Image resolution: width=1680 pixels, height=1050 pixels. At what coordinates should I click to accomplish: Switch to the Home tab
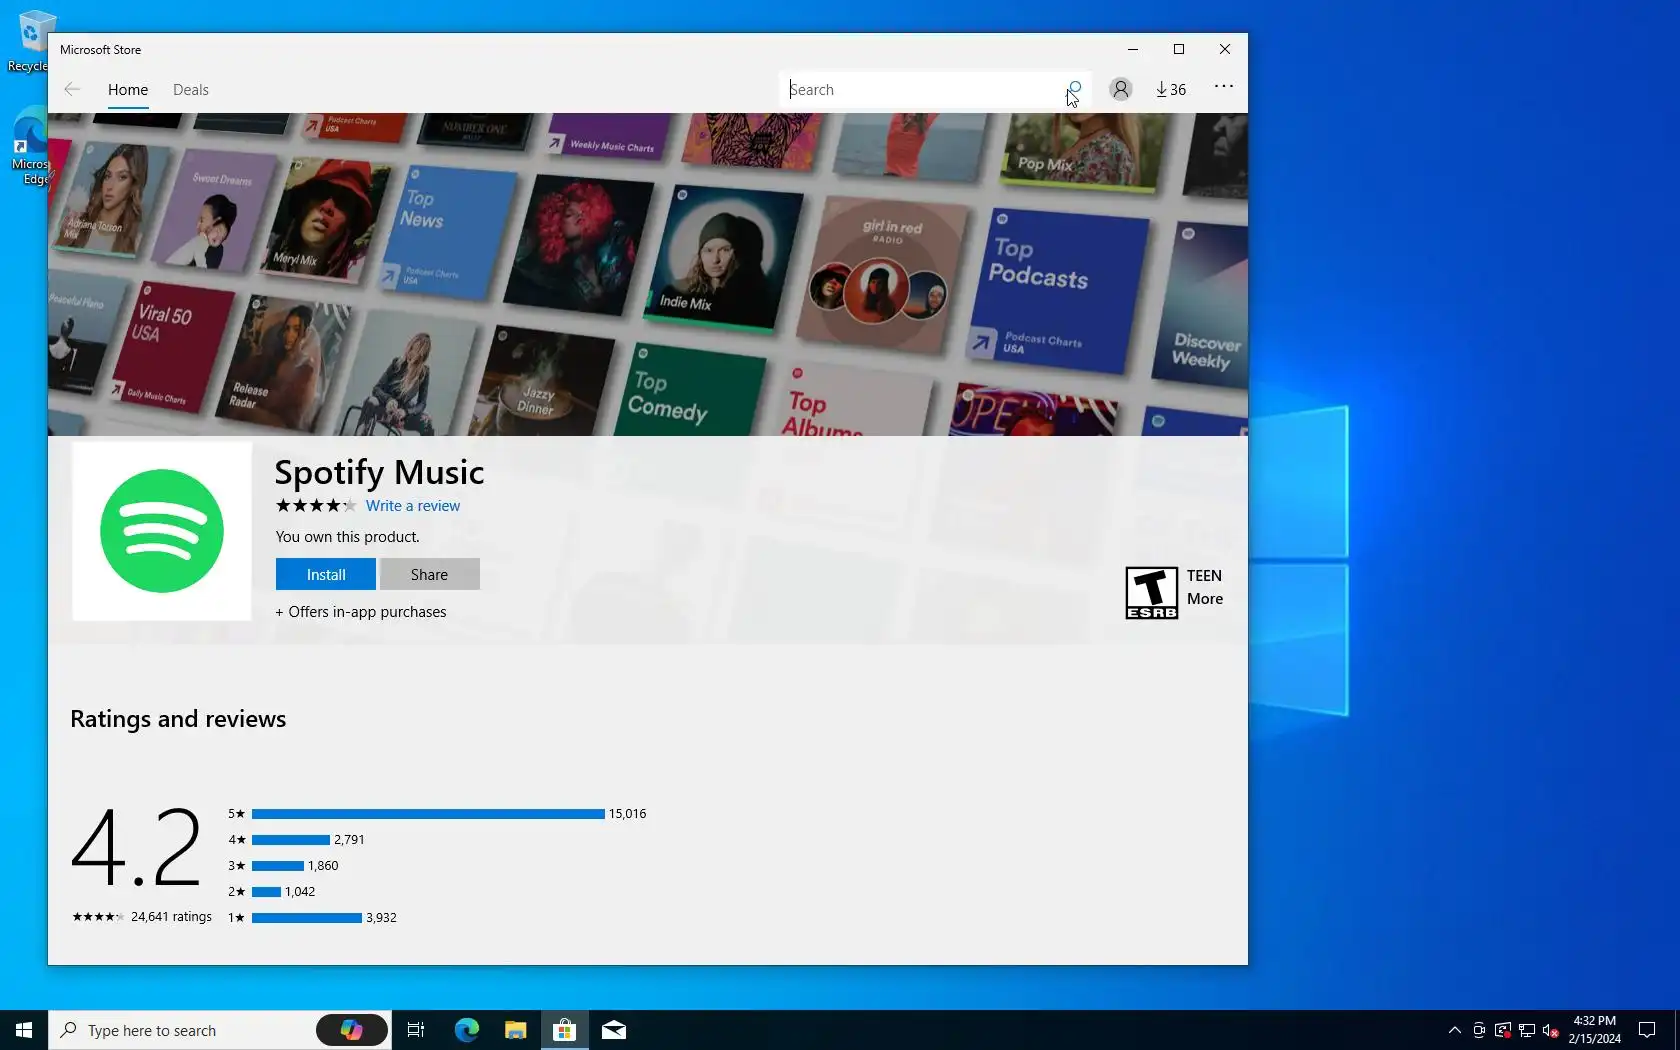pyautogui.click(x=128, y=90)
